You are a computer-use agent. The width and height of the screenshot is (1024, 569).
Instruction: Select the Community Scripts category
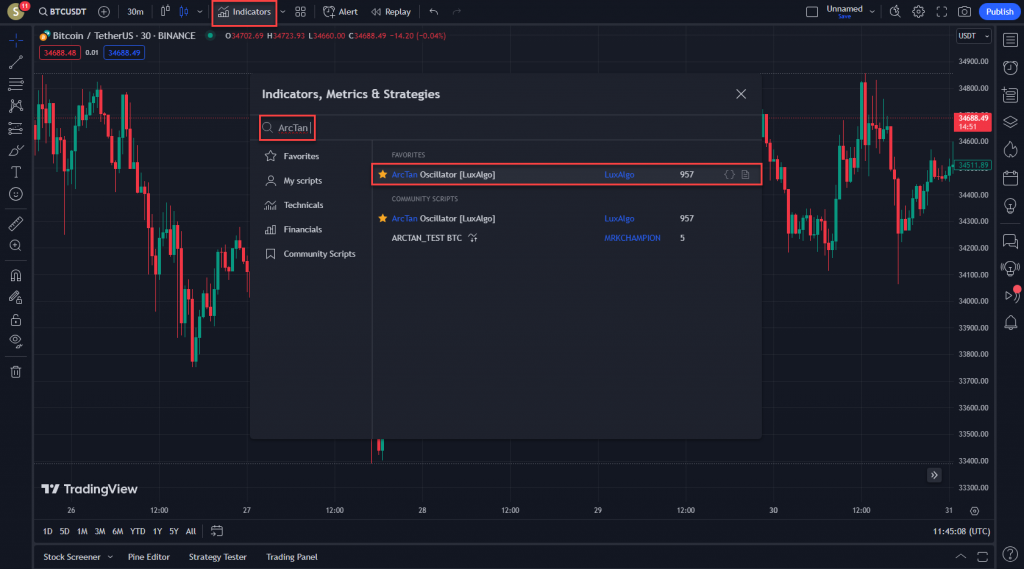tap(319, 253)
